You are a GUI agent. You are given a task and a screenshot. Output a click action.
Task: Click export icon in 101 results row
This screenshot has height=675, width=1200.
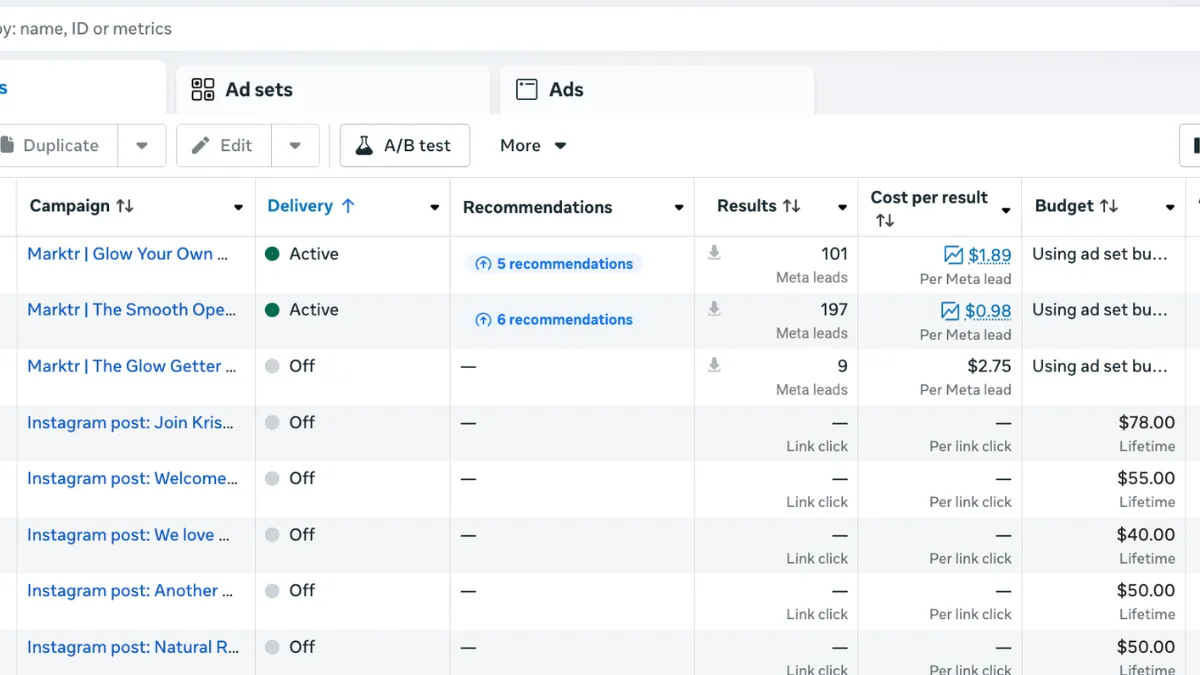pos(714,254)
